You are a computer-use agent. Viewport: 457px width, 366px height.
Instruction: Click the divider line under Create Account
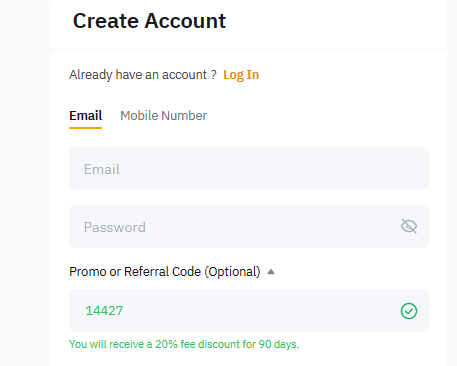coord(249,50)
